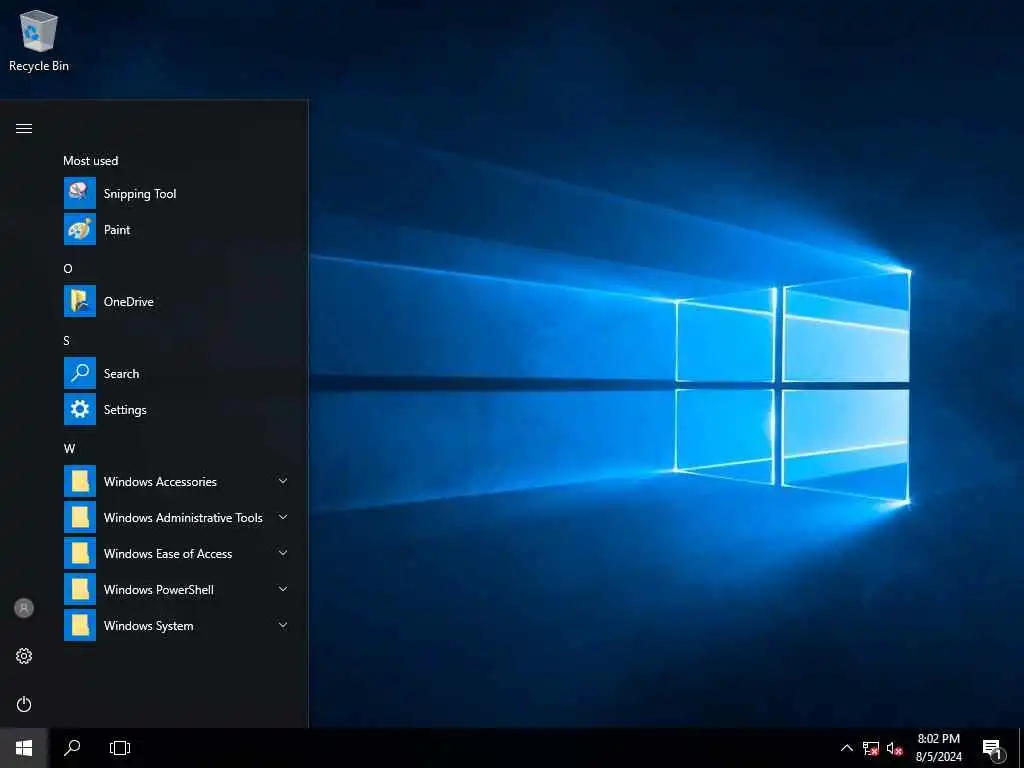Click the Windows Accessories folder icon
The height and width of the screenshot is (768, 1024).
pos(80,481)
